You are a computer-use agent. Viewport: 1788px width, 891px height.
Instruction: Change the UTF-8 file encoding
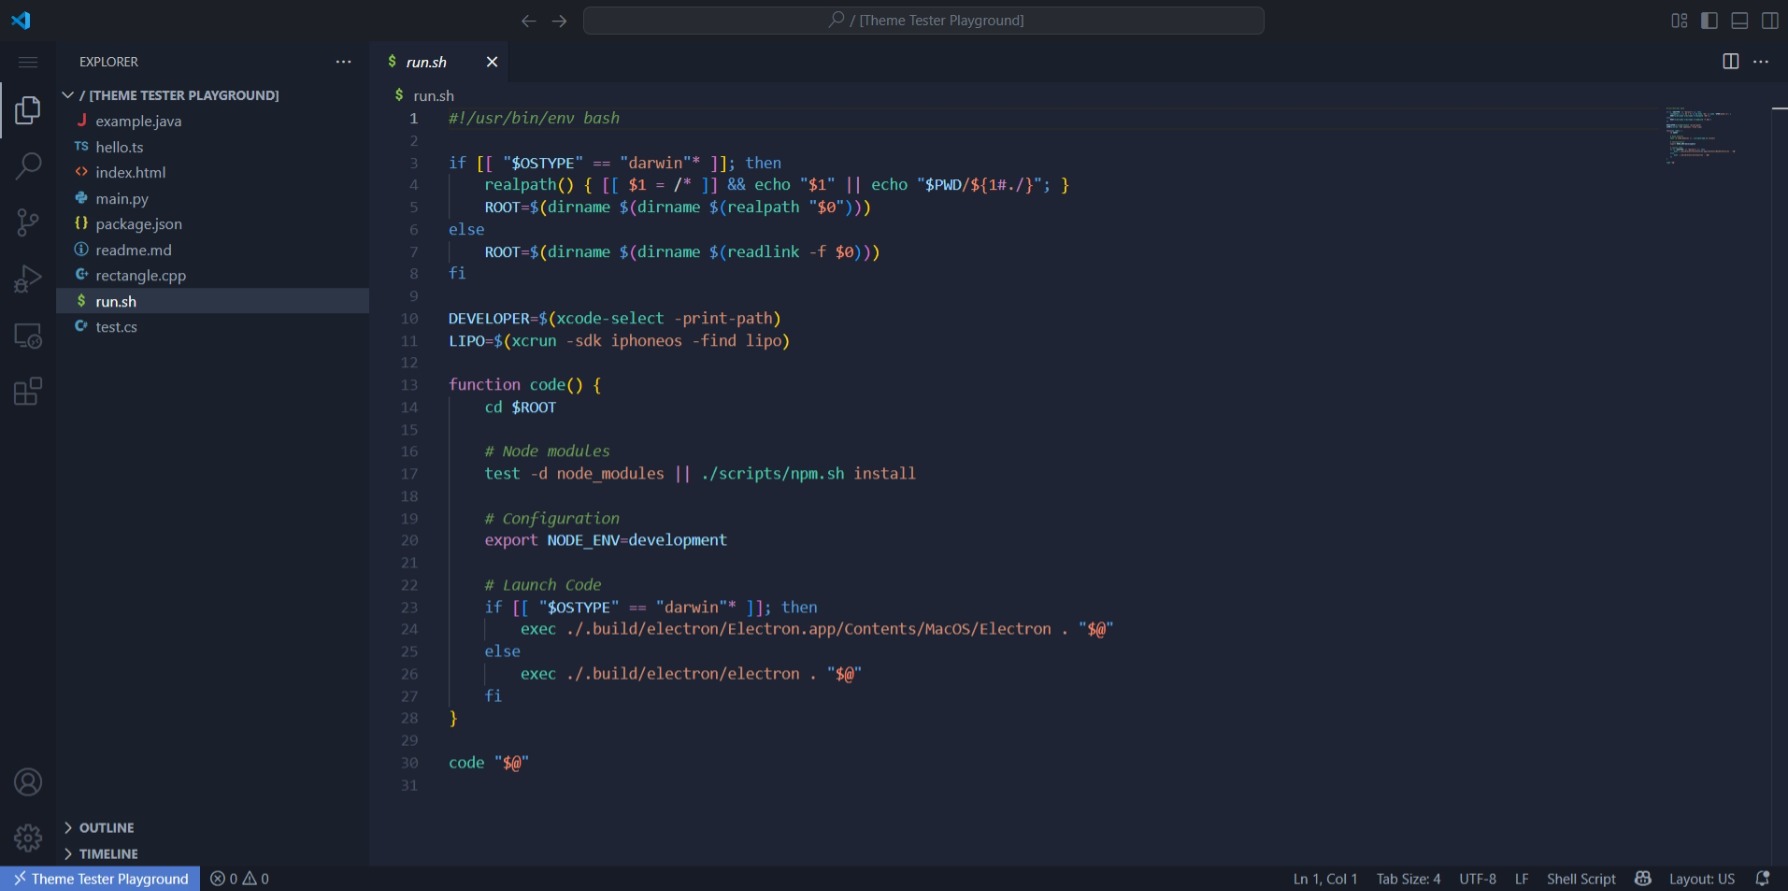pos(1477,879)
